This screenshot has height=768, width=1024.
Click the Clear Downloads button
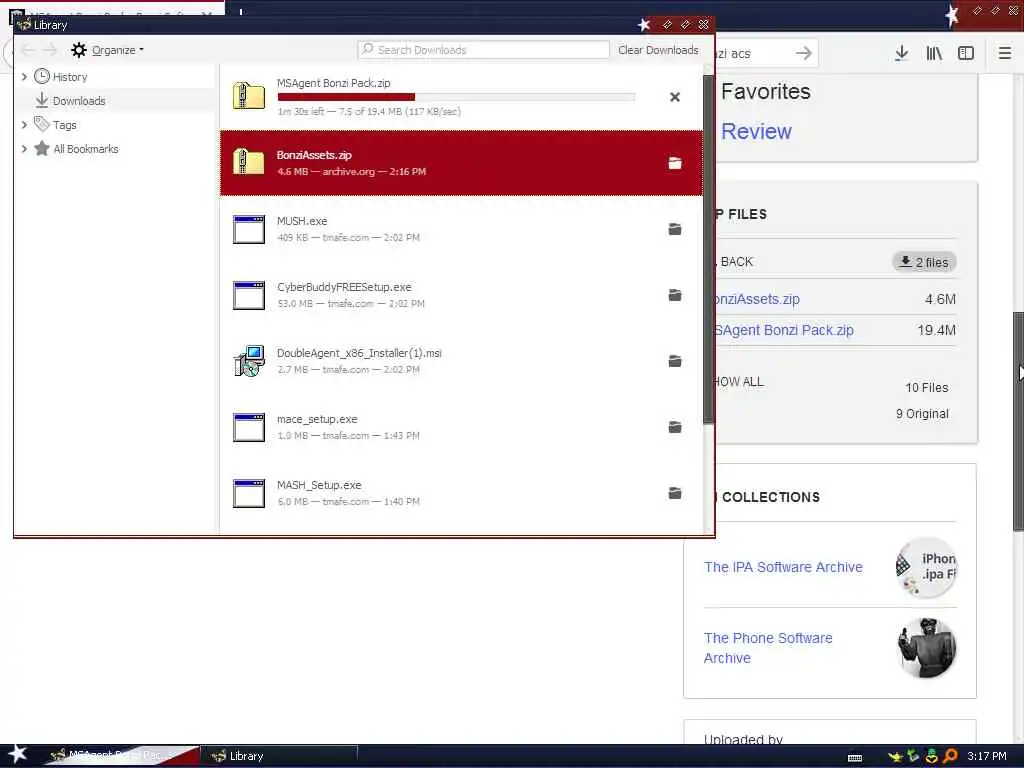pyautogui.click(x=658, y=50)
